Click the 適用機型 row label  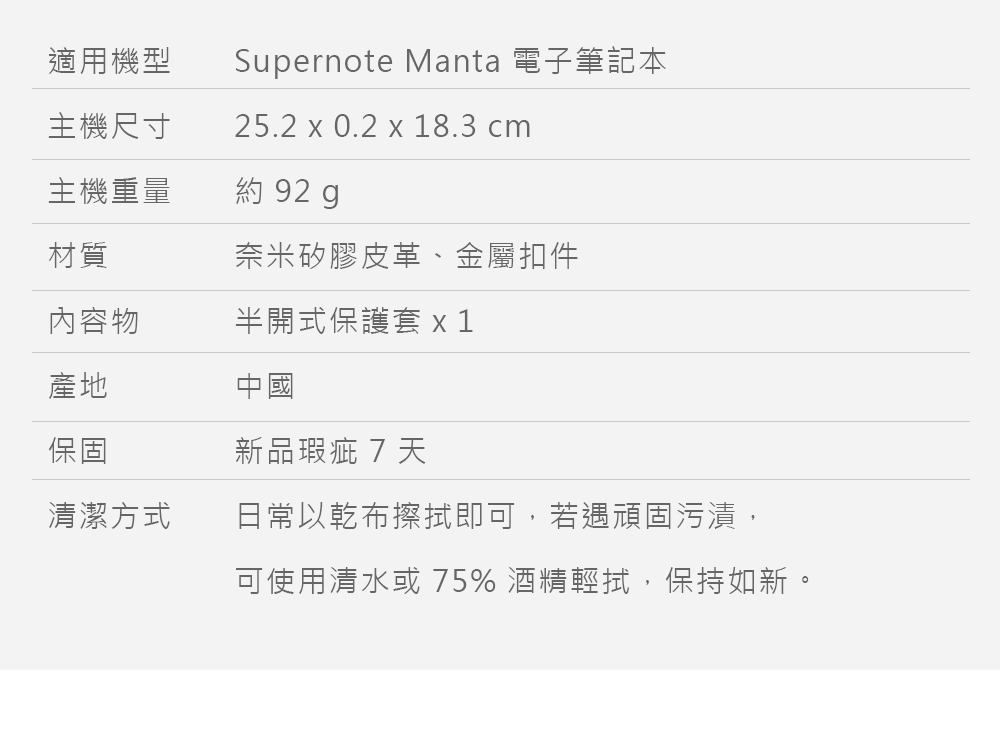109,62
